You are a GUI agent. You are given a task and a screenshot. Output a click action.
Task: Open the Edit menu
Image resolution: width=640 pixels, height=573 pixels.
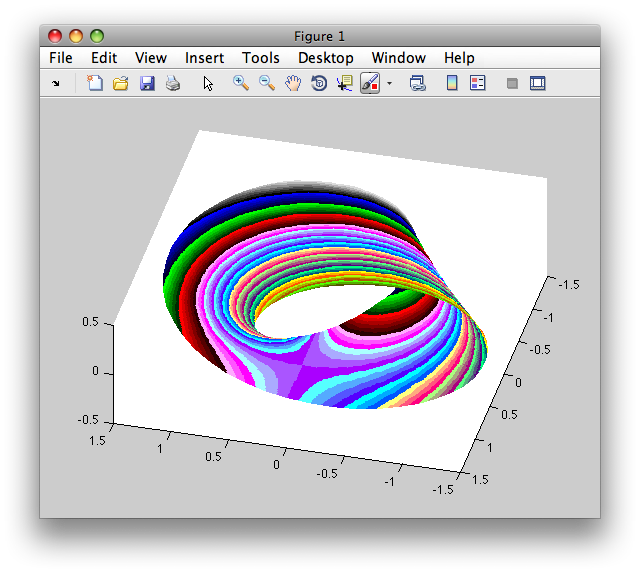(104, 58)
